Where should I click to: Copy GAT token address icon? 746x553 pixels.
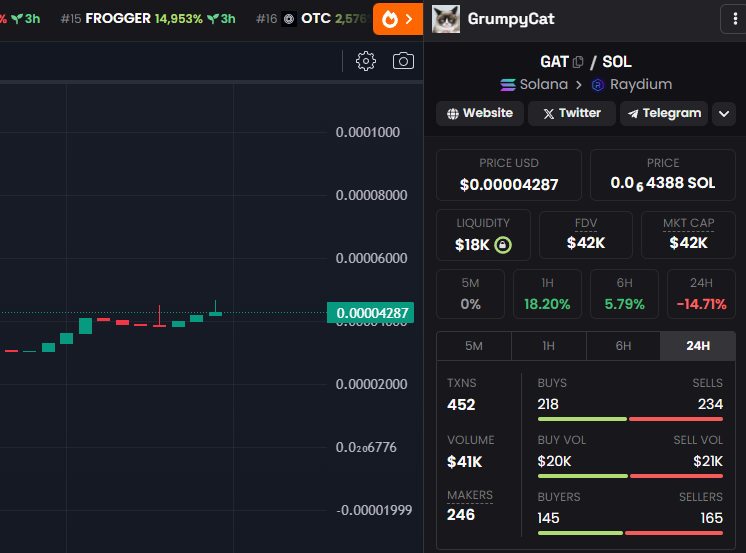pos(578,62)
